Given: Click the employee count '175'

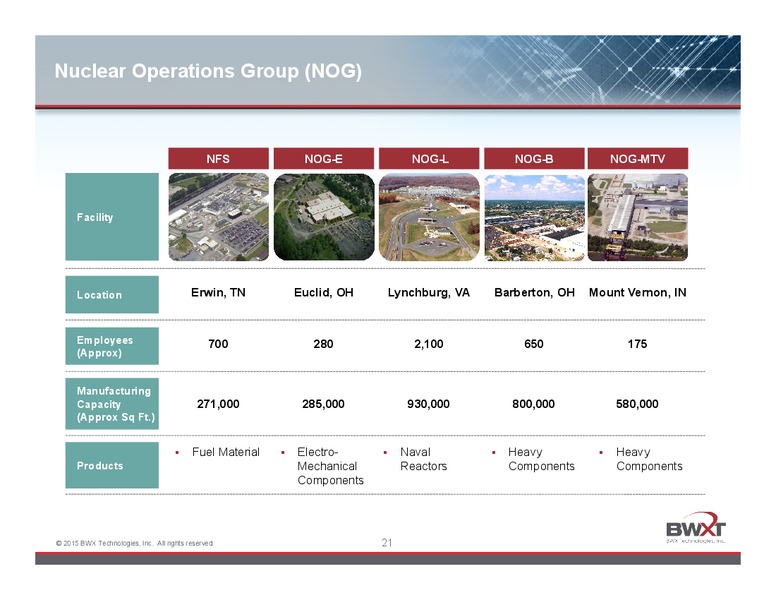Looking at the screenshot, I should pos(637,344).
